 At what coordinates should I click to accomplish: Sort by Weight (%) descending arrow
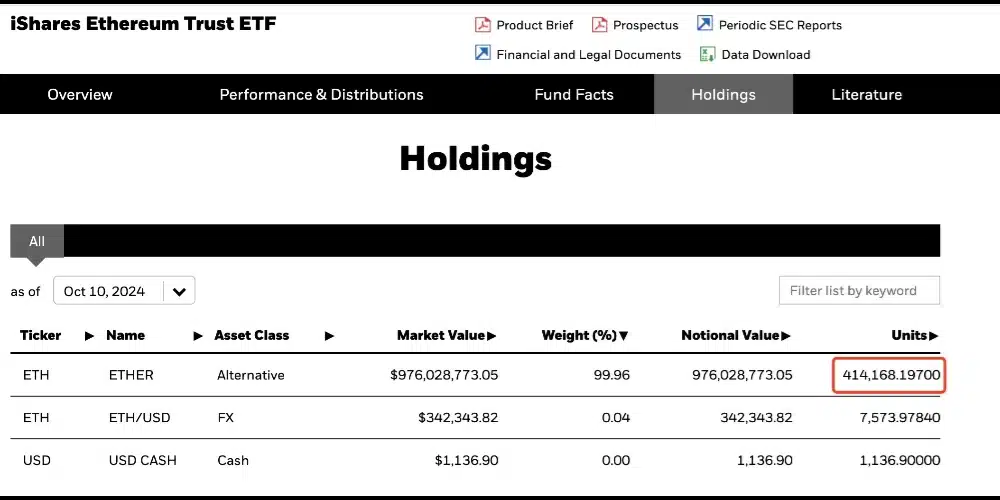point(624,336)
